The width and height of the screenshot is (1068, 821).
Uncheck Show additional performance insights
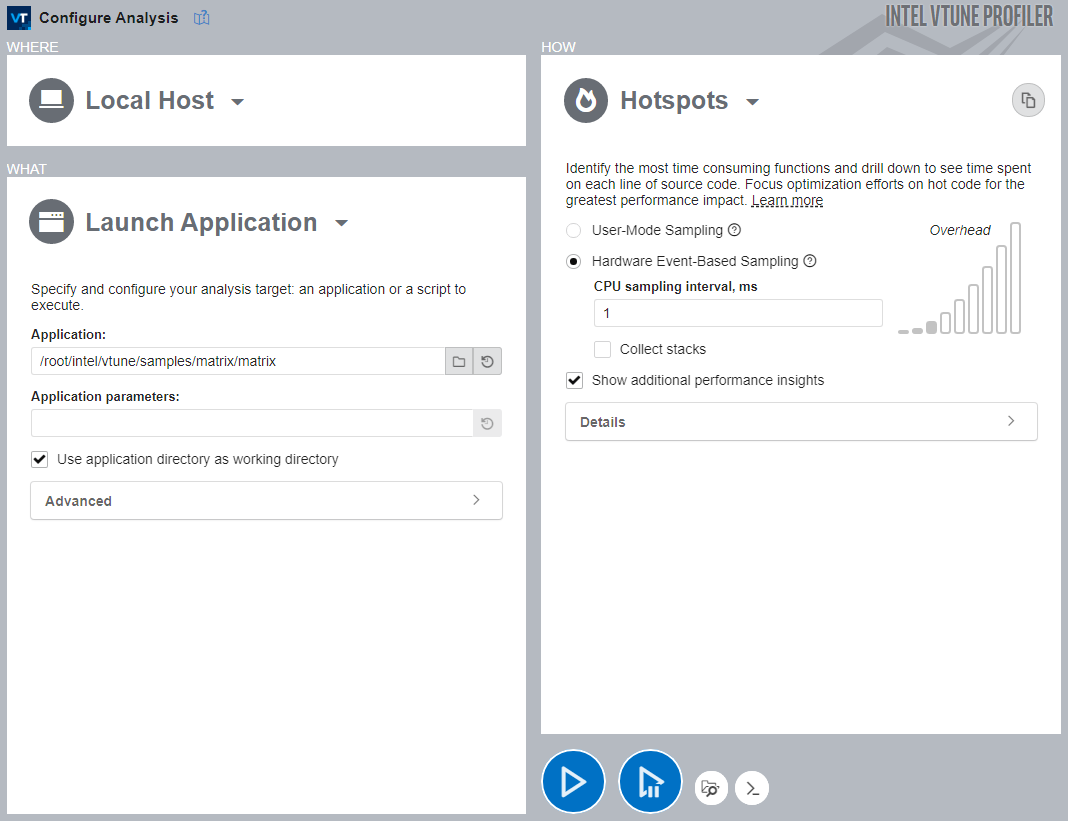pyautogui.click(x=574, y=380)
